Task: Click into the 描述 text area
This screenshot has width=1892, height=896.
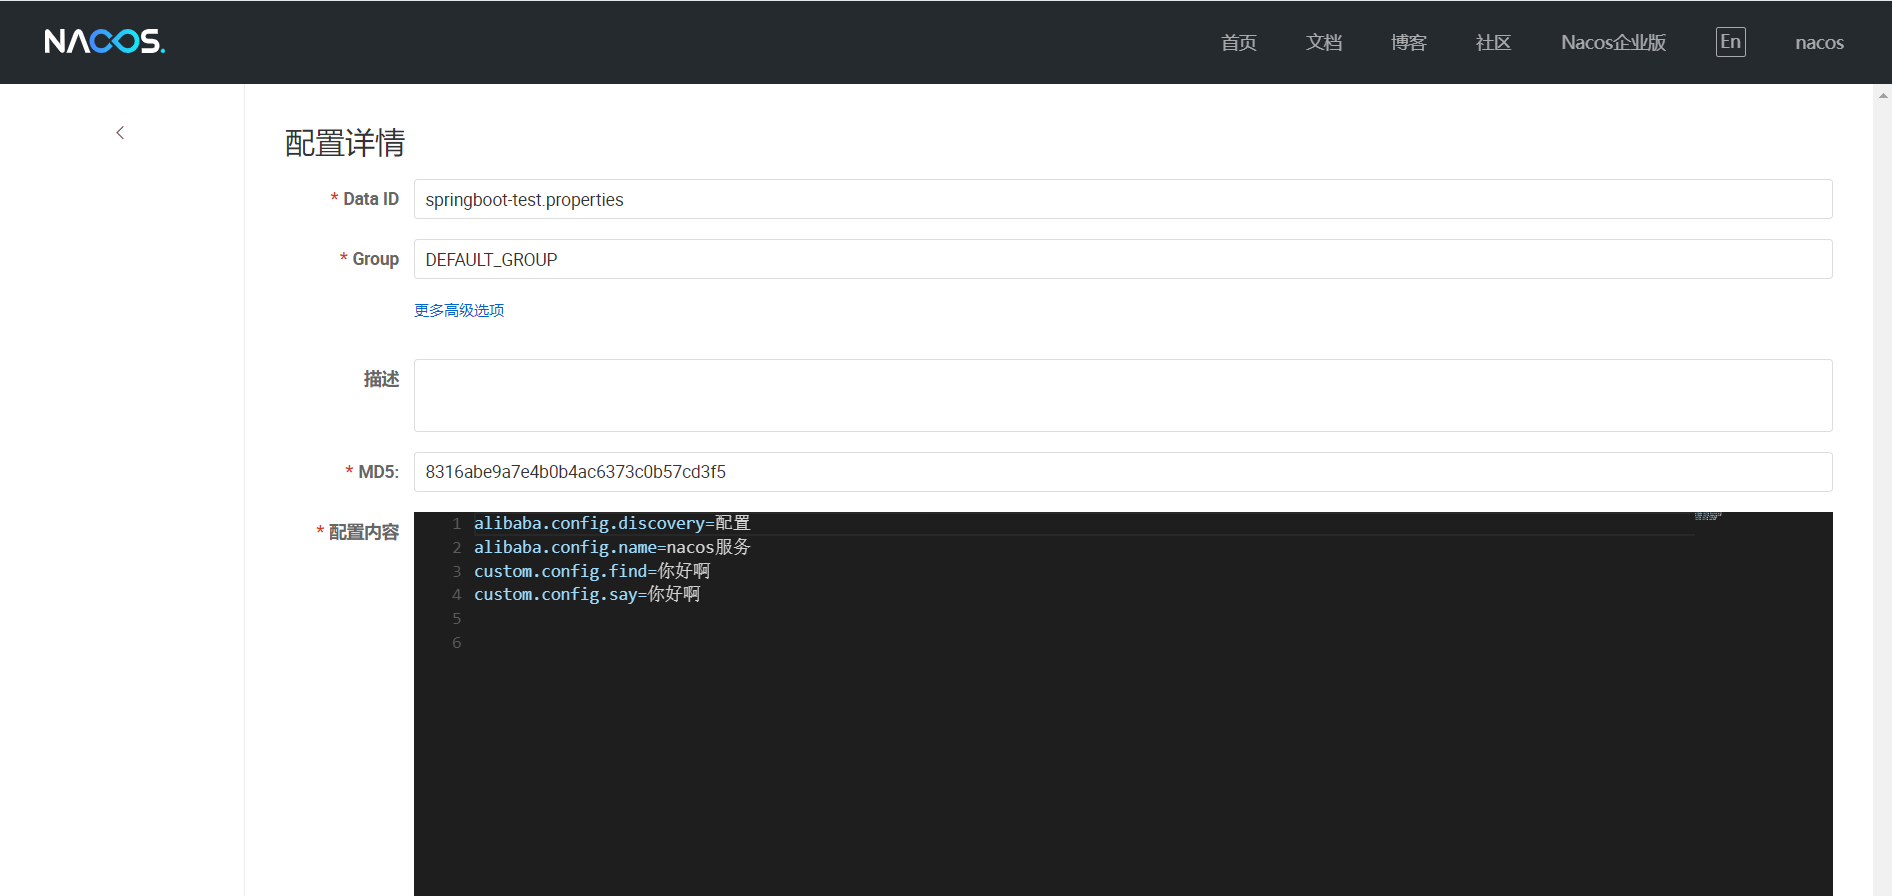Action: click(x=1122, y=396)
